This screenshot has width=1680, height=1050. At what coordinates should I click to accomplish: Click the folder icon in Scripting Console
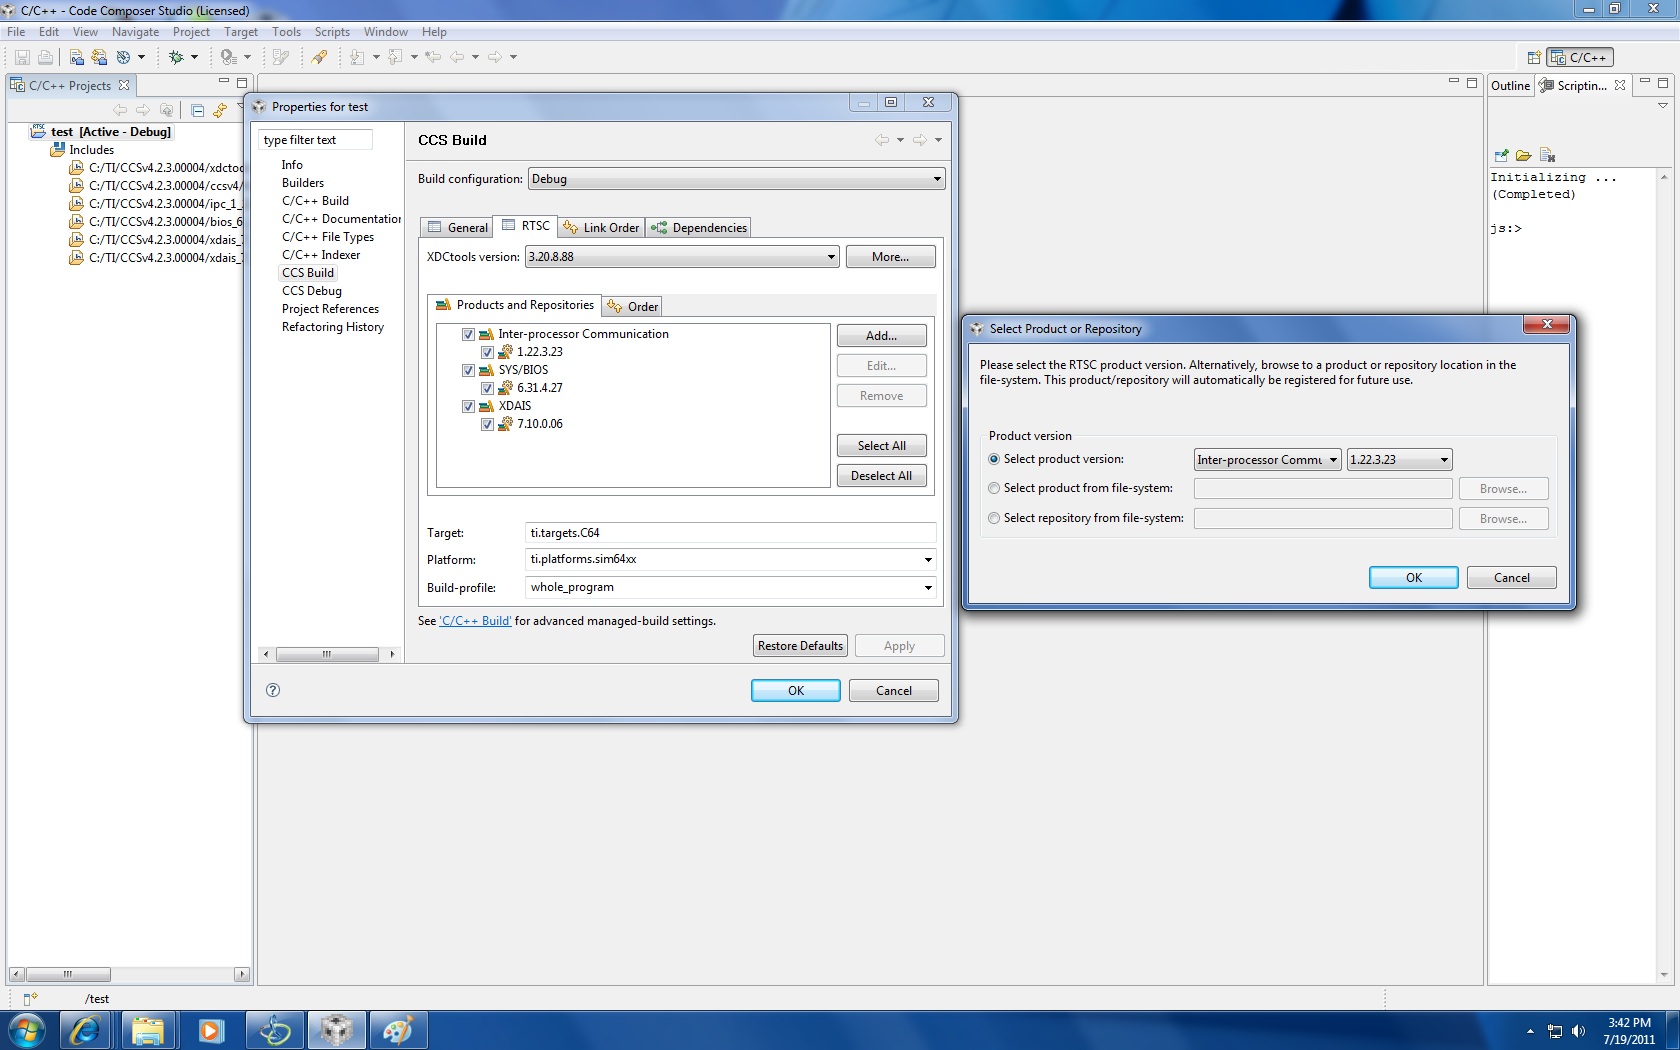point(1524,155)
